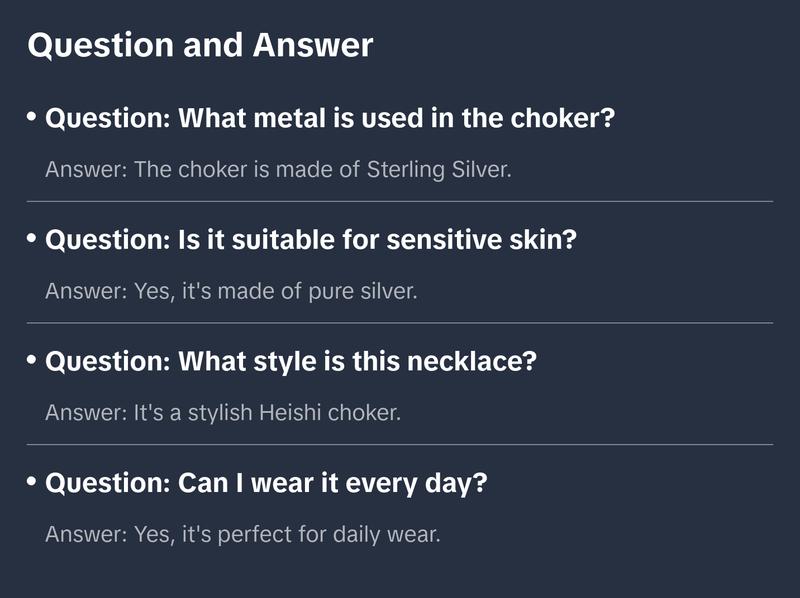Select the choker metal question
Viewport: 800px width, 598px height.
(330, 118)
